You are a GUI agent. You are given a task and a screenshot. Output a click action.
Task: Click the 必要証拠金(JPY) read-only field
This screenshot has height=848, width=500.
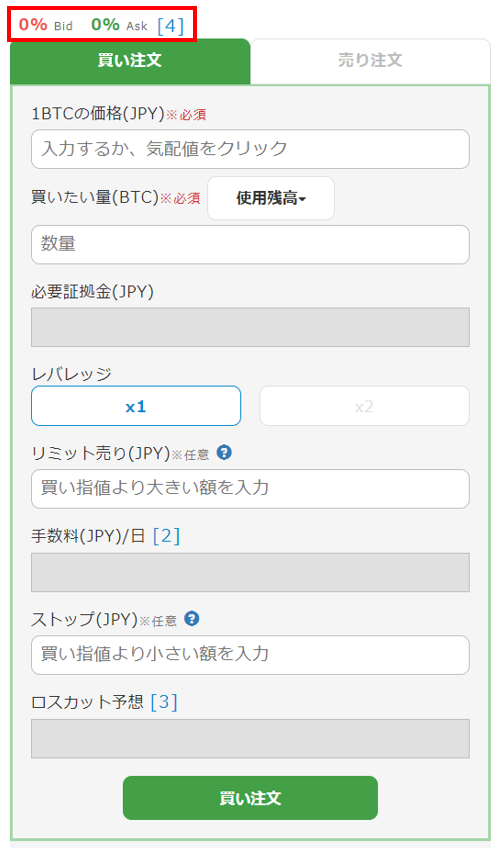tap(250, 327)
